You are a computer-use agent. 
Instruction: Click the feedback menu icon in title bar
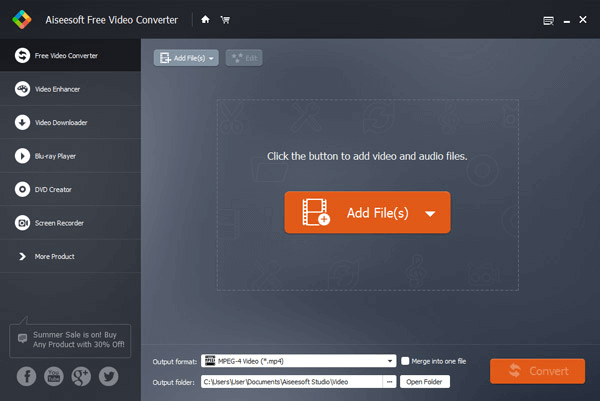547,20
